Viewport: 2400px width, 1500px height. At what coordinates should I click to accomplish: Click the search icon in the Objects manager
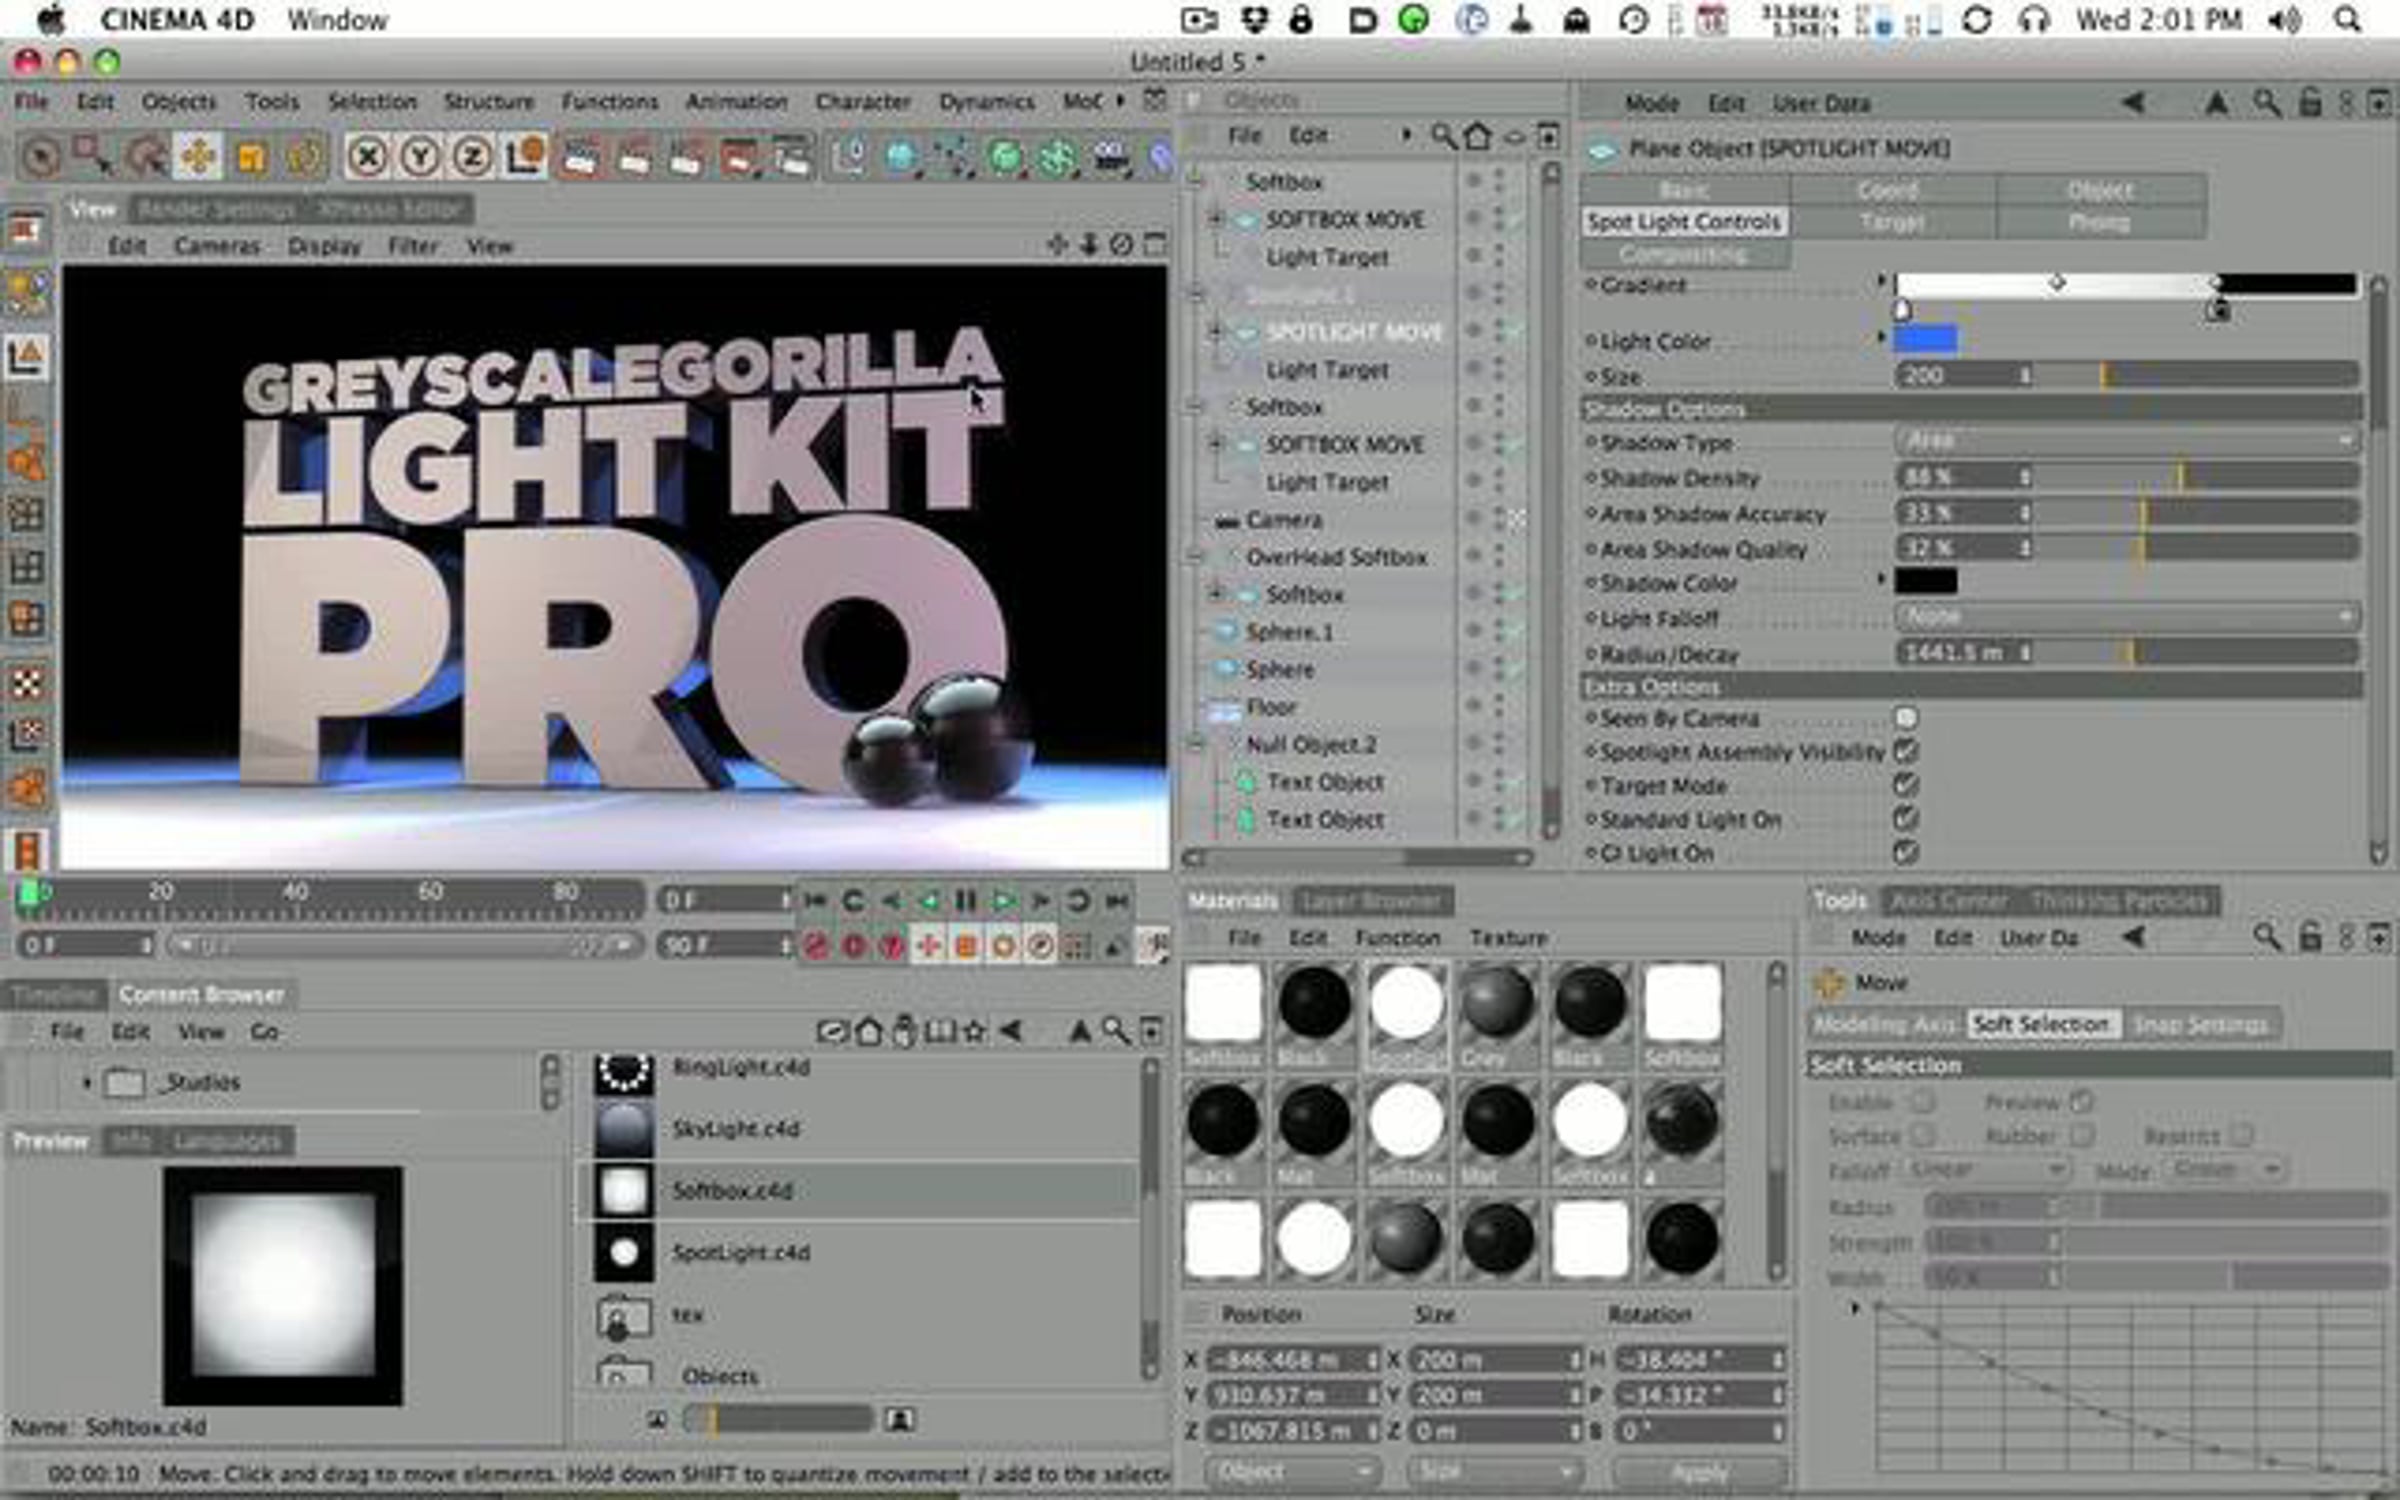[1443, 136]
